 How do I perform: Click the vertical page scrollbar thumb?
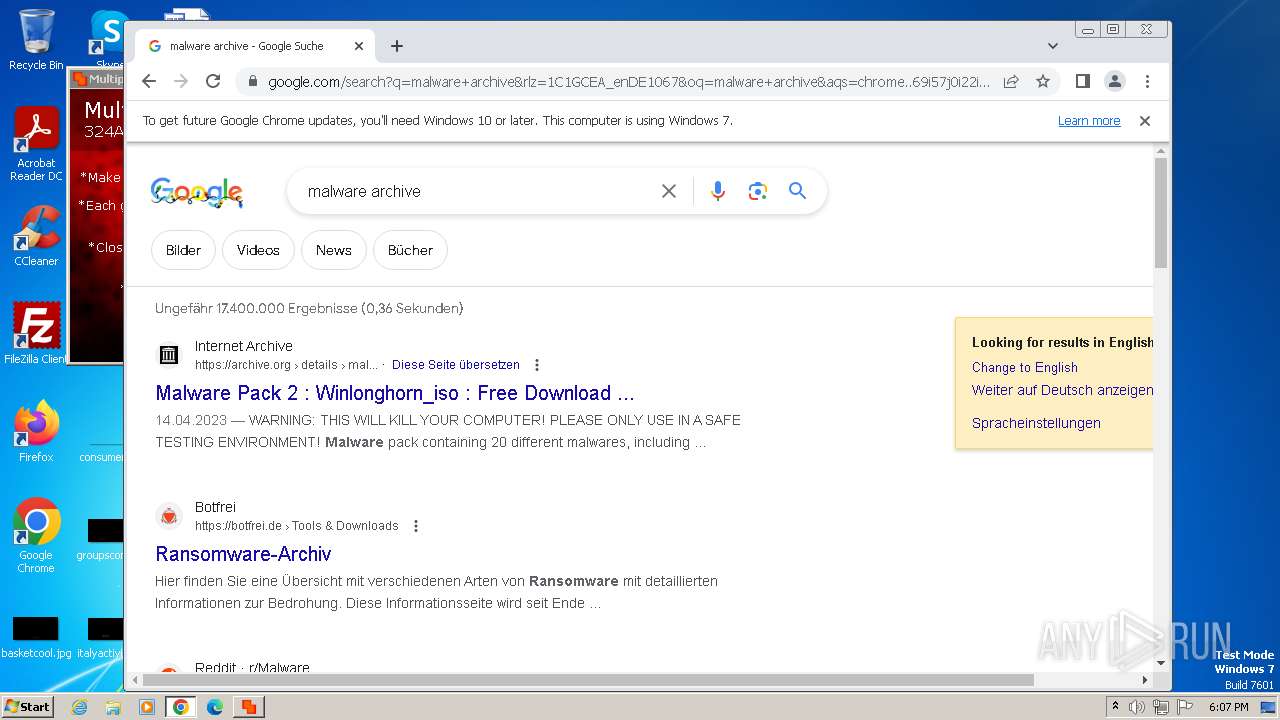(1161, 213)
